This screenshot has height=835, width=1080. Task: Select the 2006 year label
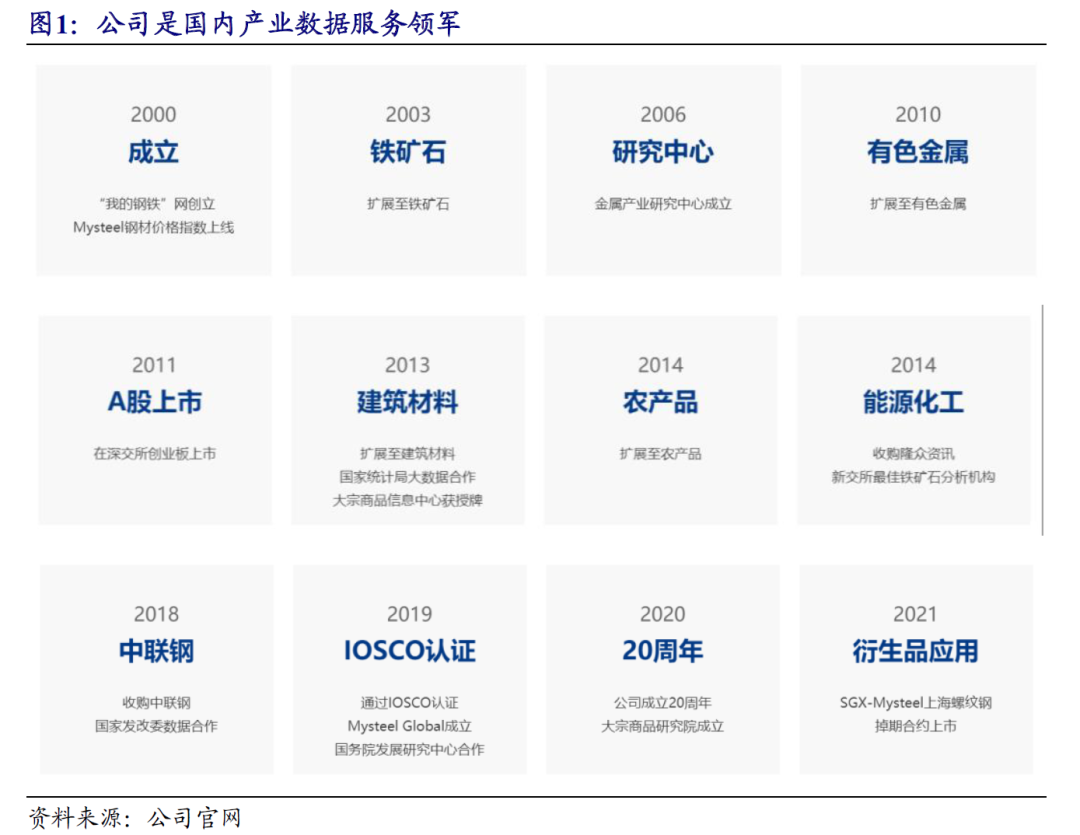click(663, 114)
